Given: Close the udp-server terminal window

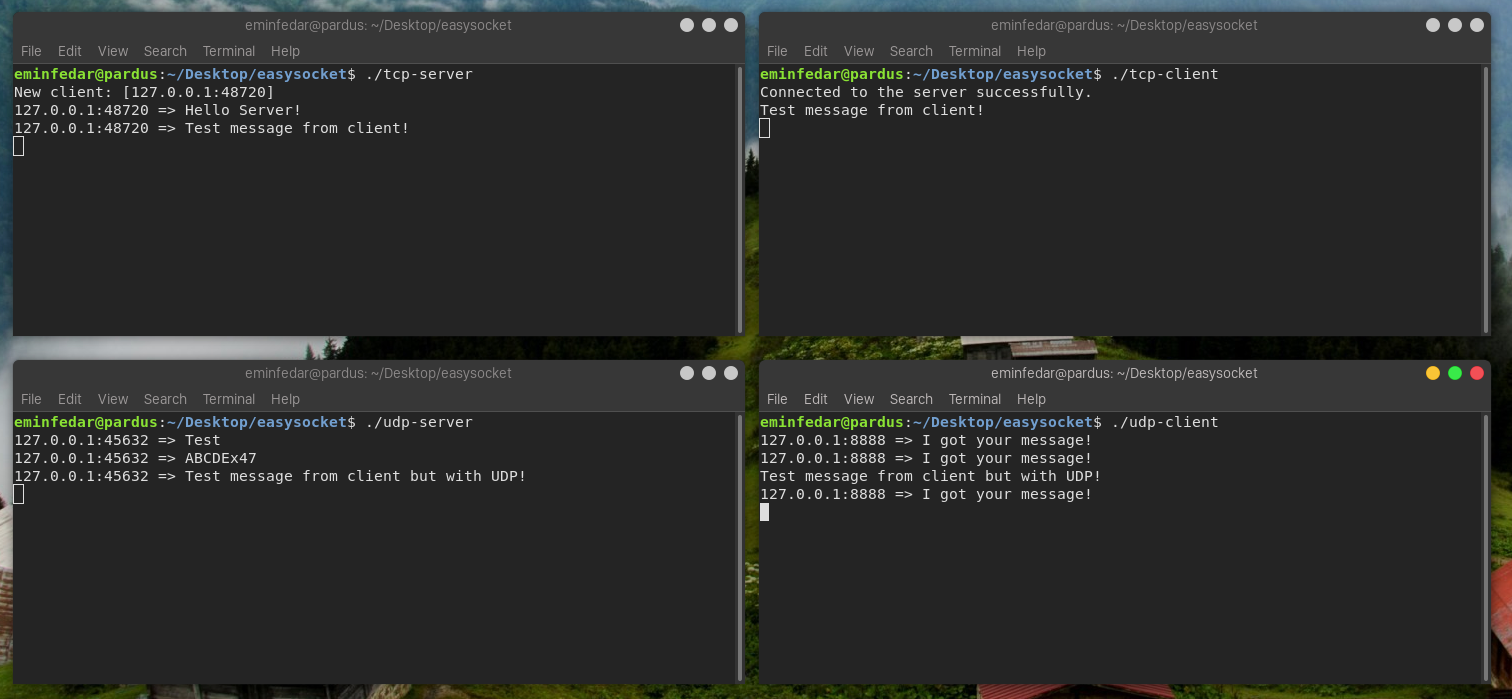Looking at the screenshot, I should 730,373.
